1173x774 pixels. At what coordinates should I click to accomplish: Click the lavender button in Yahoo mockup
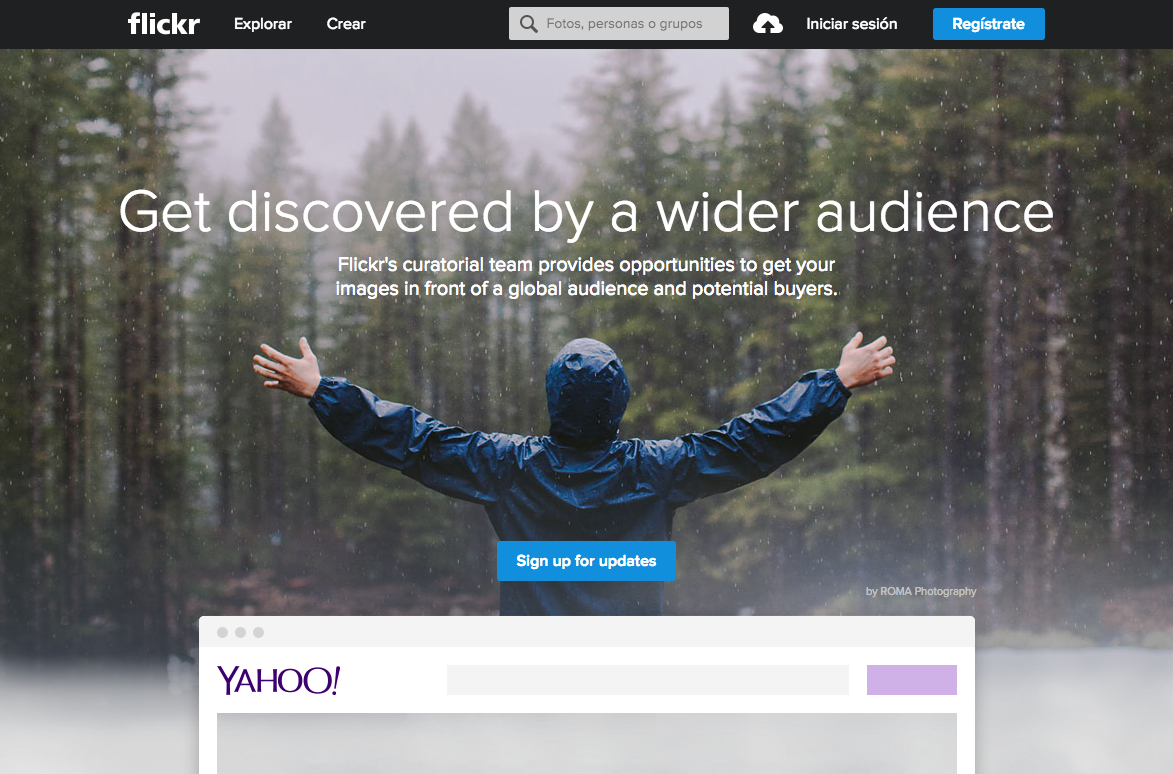point(911,680)
